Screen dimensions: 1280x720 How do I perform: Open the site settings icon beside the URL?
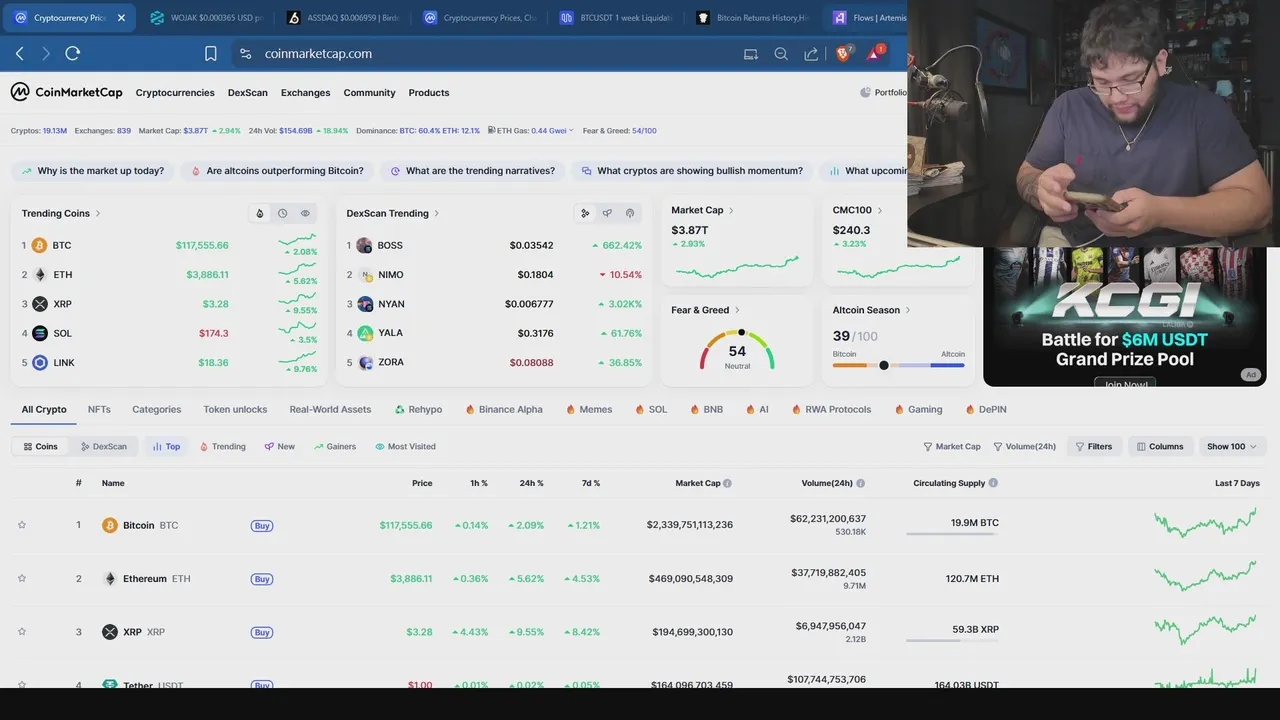click(x=245, y=54)
